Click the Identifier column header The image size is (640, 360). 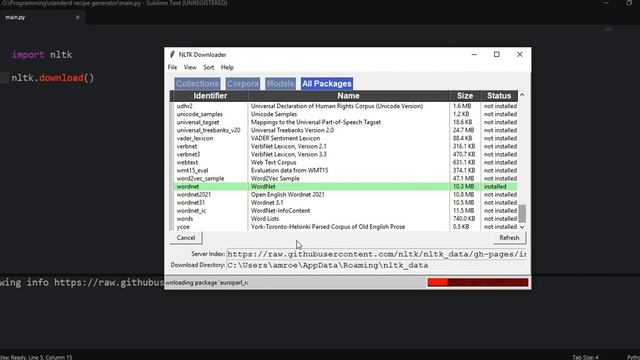point(210,96)
